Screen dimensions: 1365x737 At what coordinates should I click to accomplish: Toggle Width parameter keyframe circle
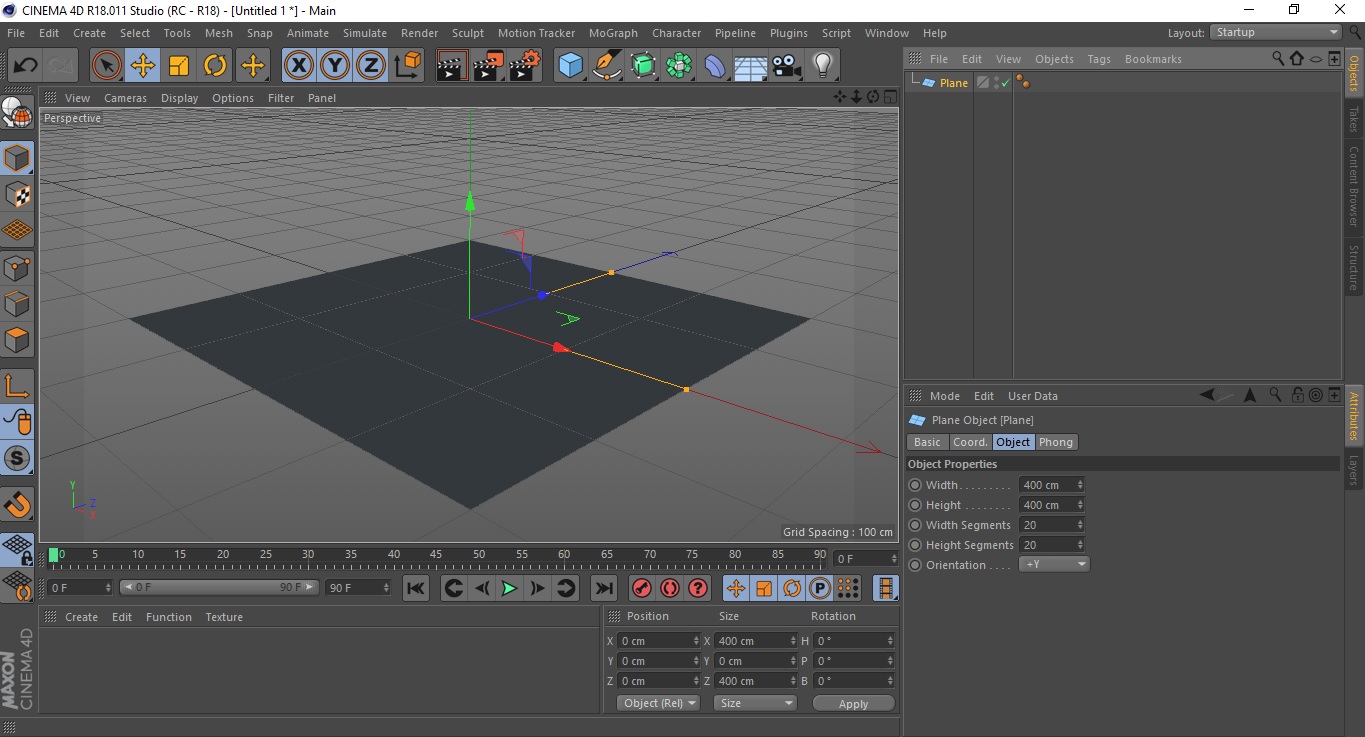[914, 485]
